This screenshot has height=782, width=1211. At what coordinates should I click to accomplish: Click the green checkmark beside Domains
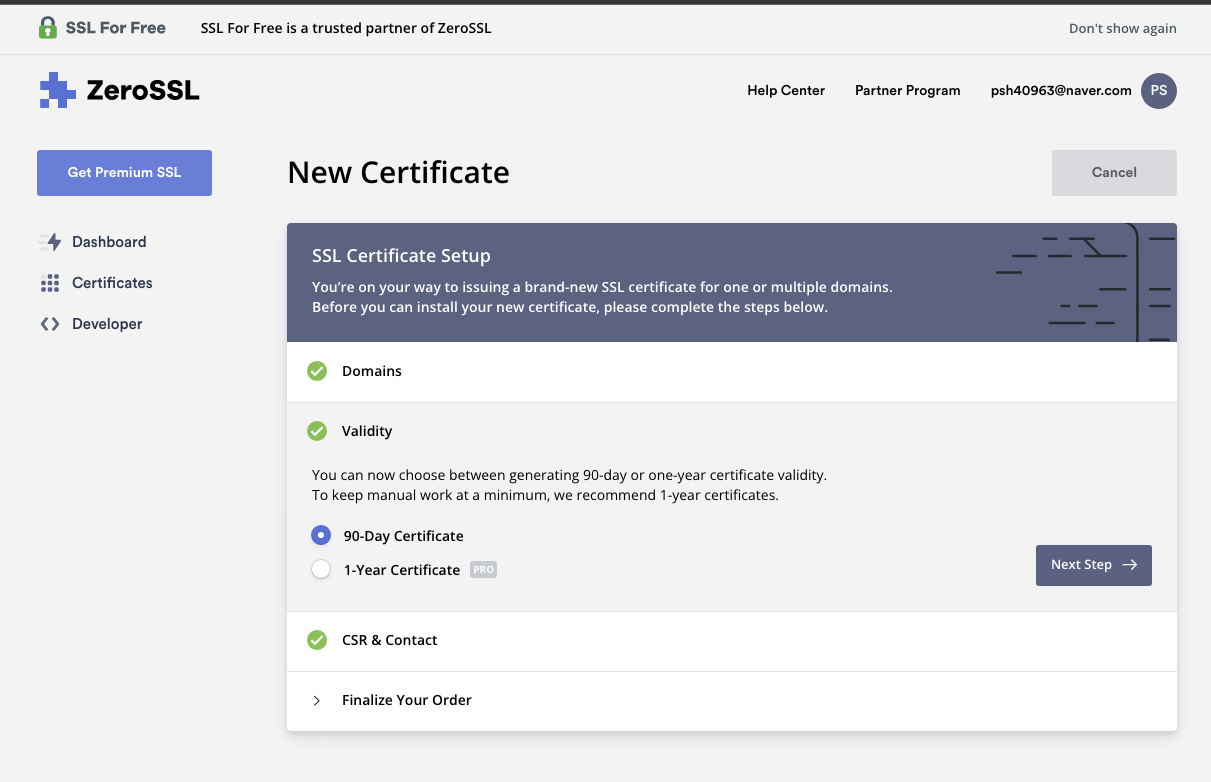click(317, 371)
